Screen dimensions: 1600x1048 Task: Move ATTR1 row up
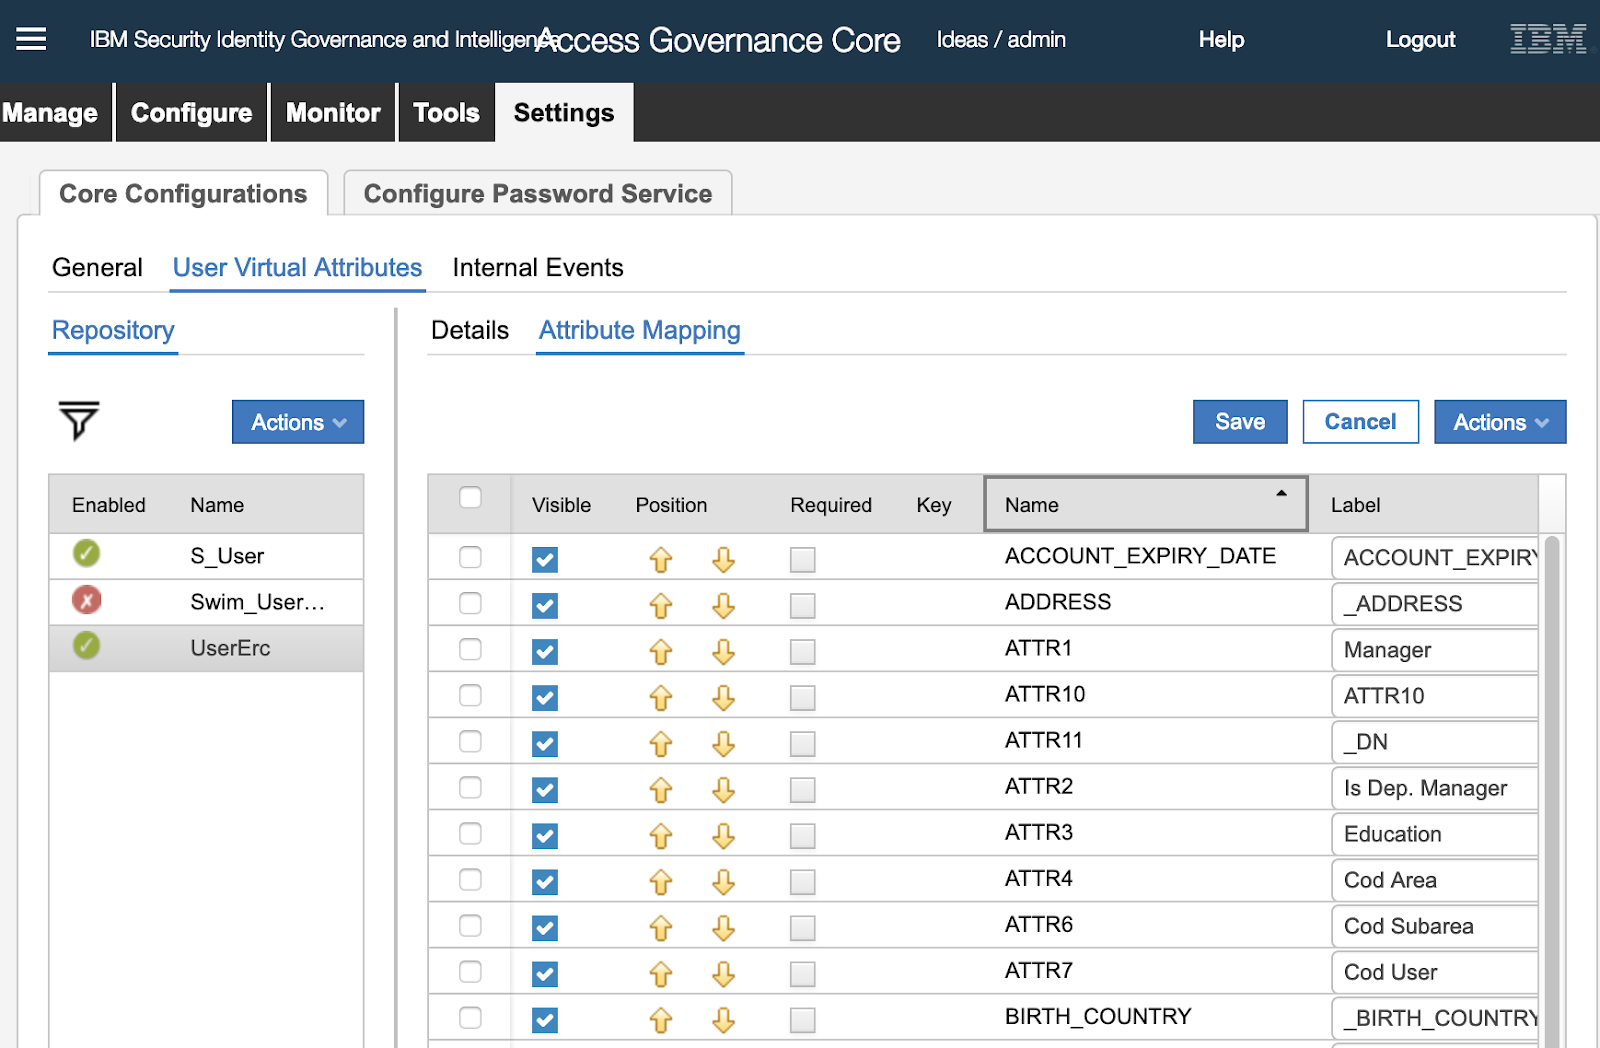coord(661,651)
